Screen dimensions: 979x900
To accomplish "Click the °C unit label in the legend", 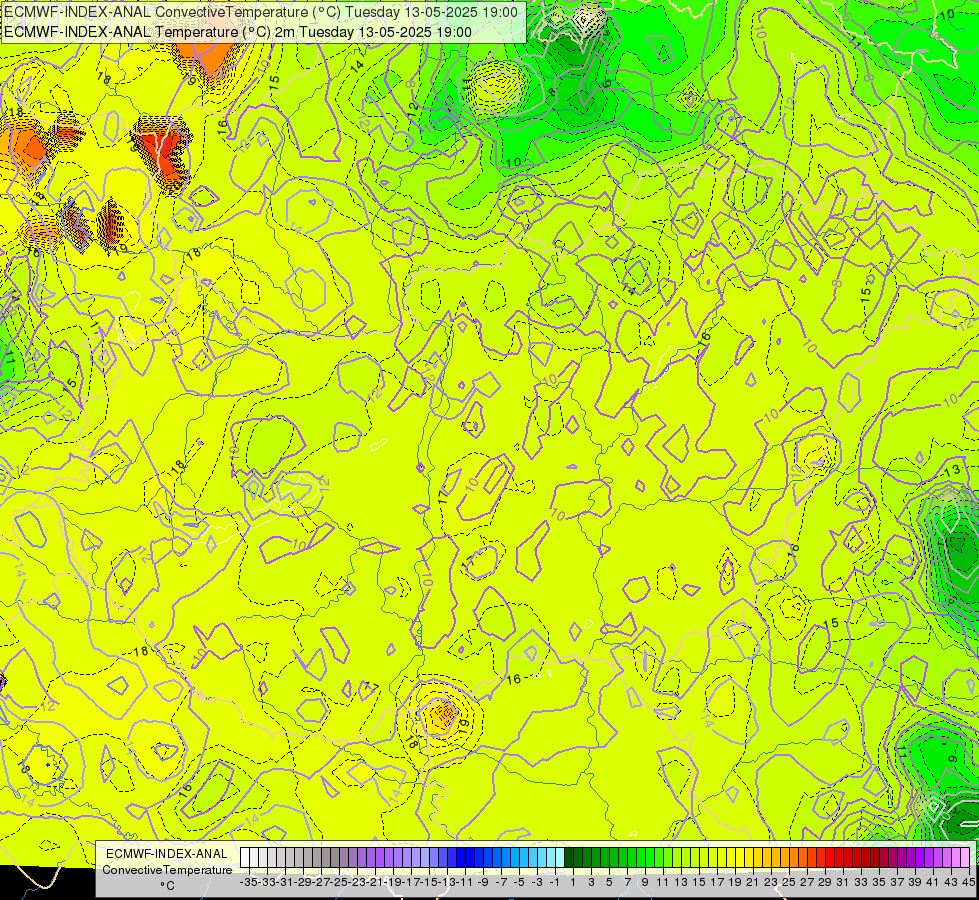I will click(167, 886).
